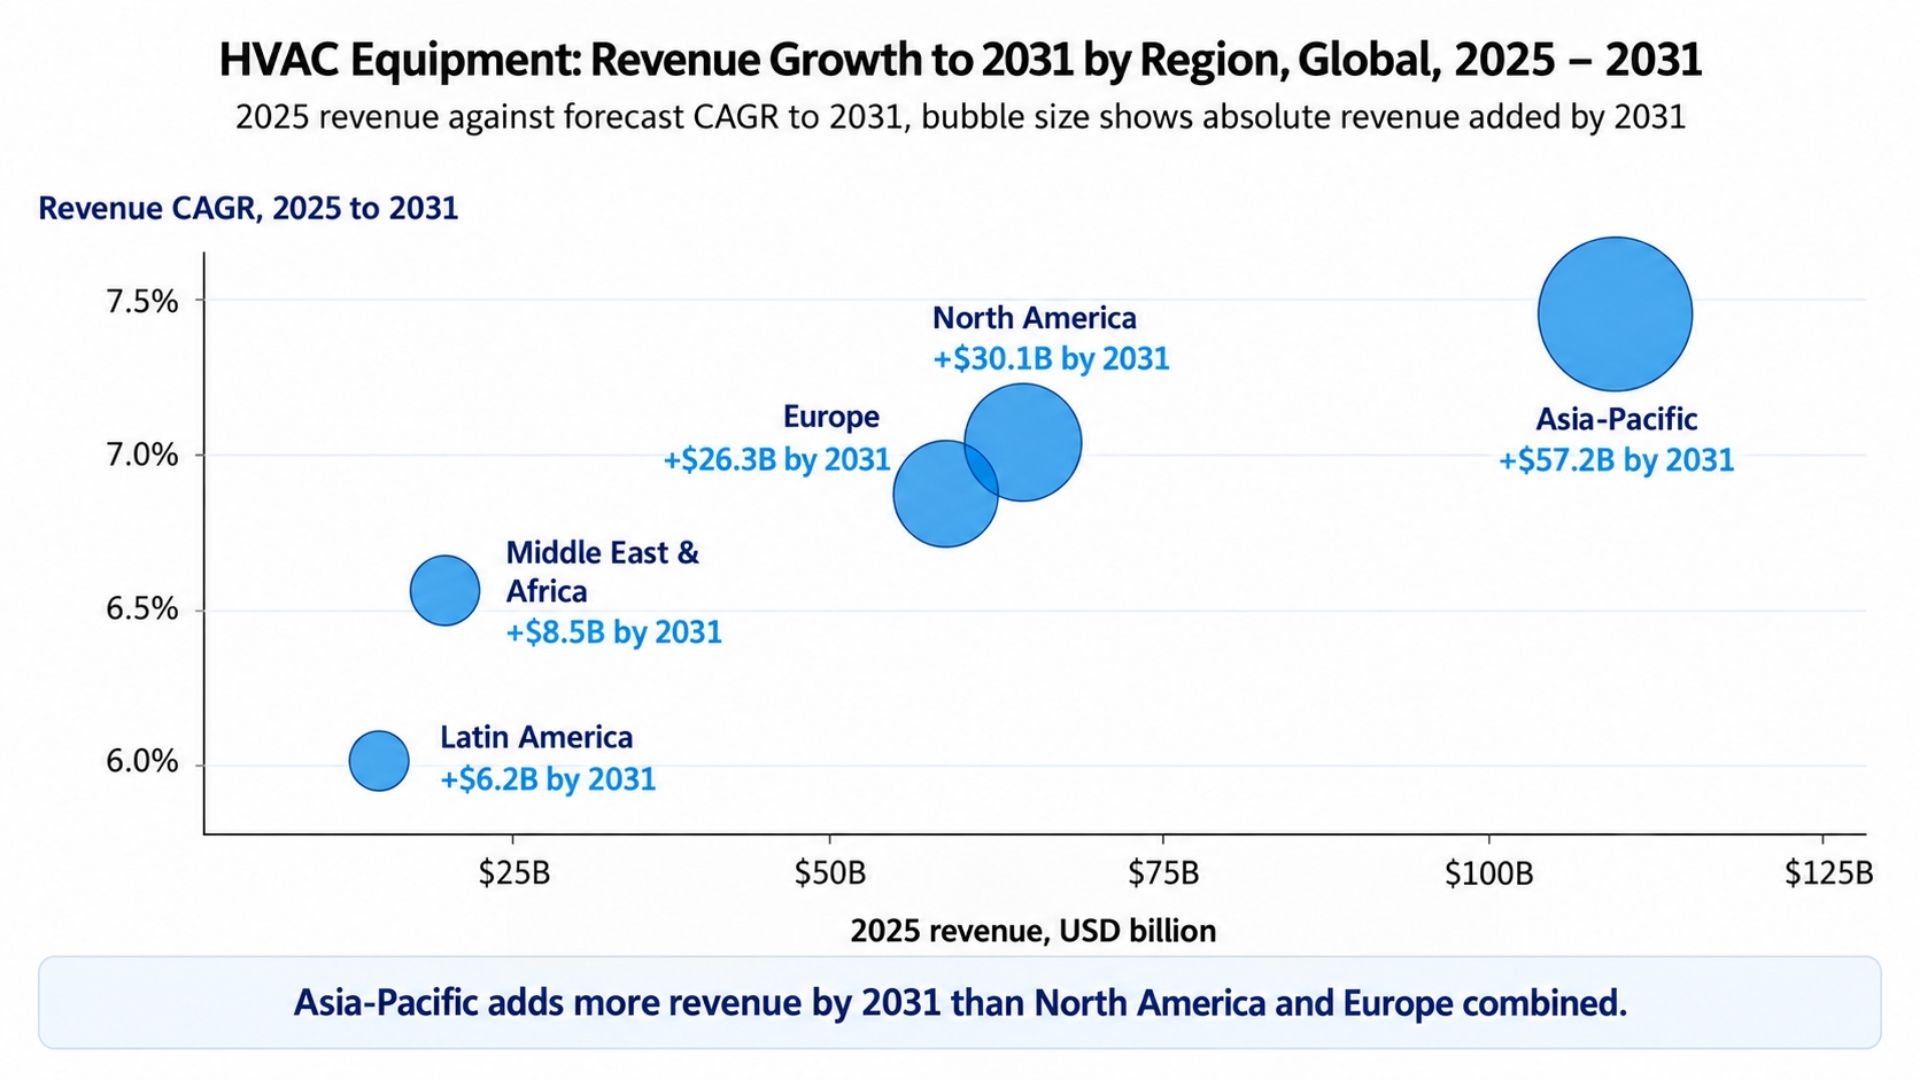Click the '+$26.3B by 2031' value
1920x1080 pixels.
[777, 460]
